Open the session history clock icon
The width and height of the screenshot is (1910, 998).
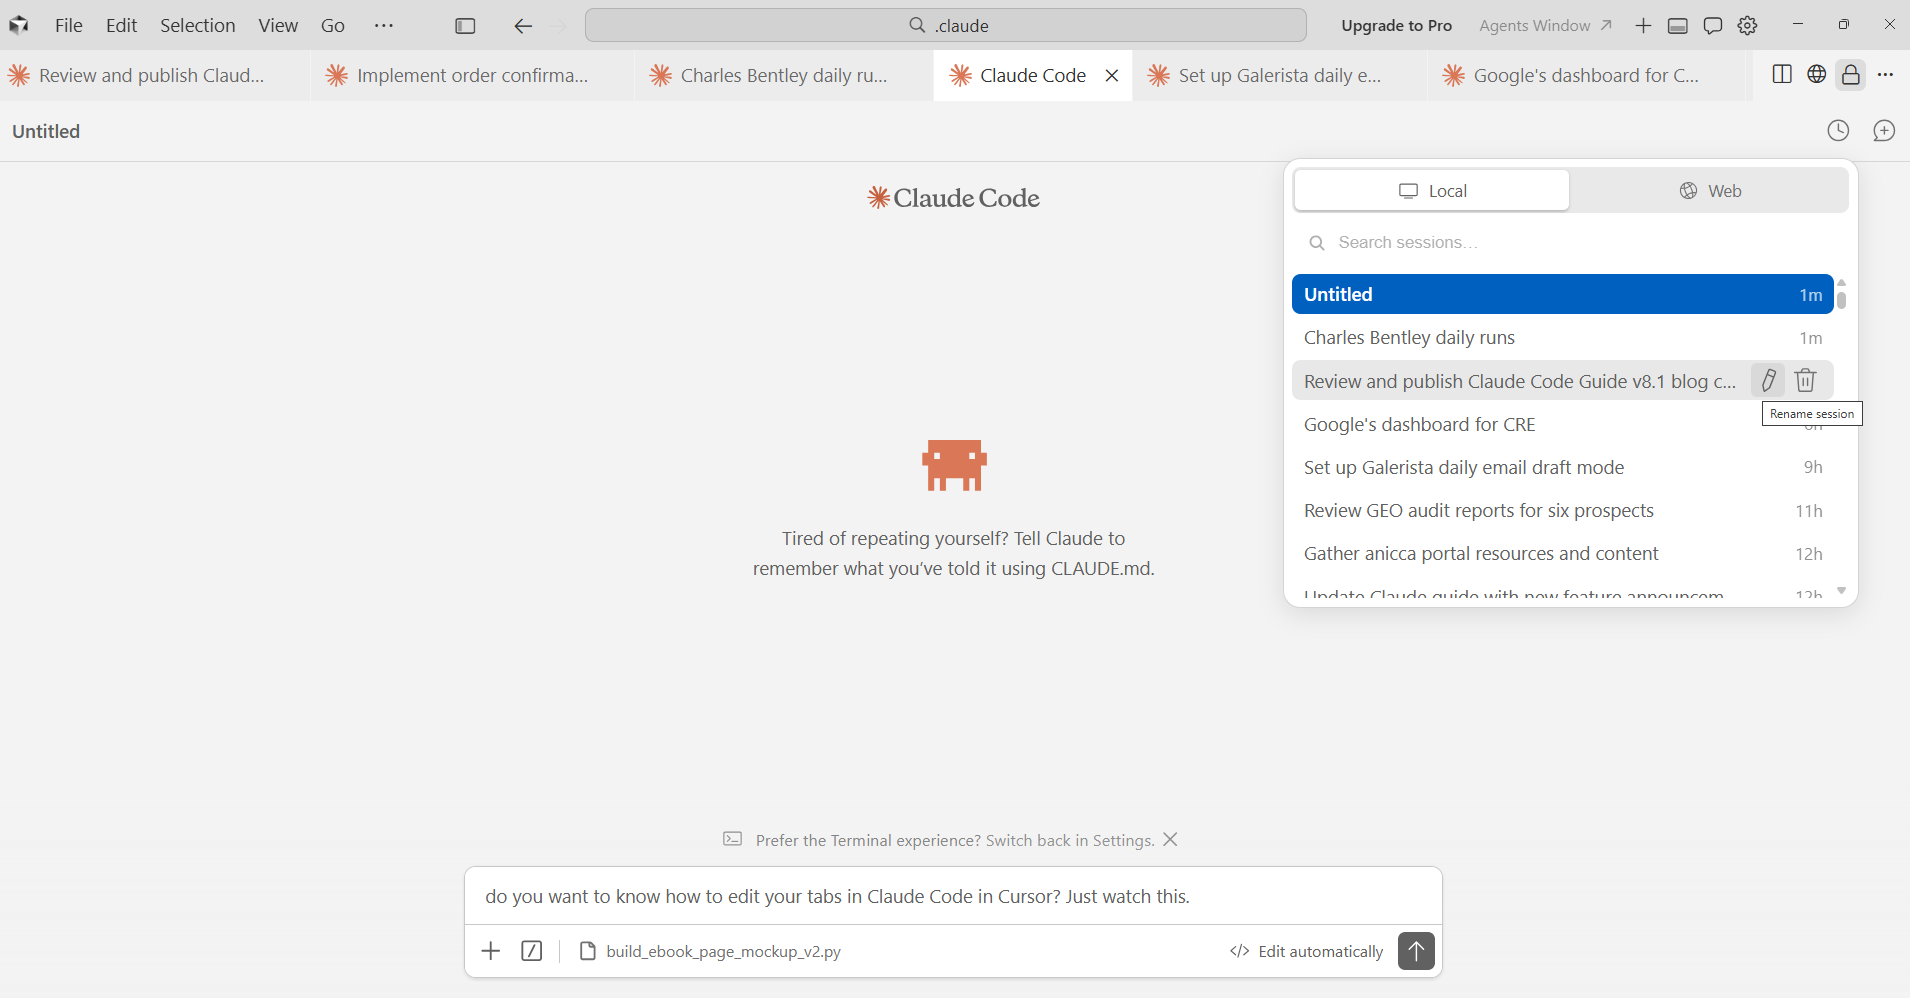coord(1838,131)
